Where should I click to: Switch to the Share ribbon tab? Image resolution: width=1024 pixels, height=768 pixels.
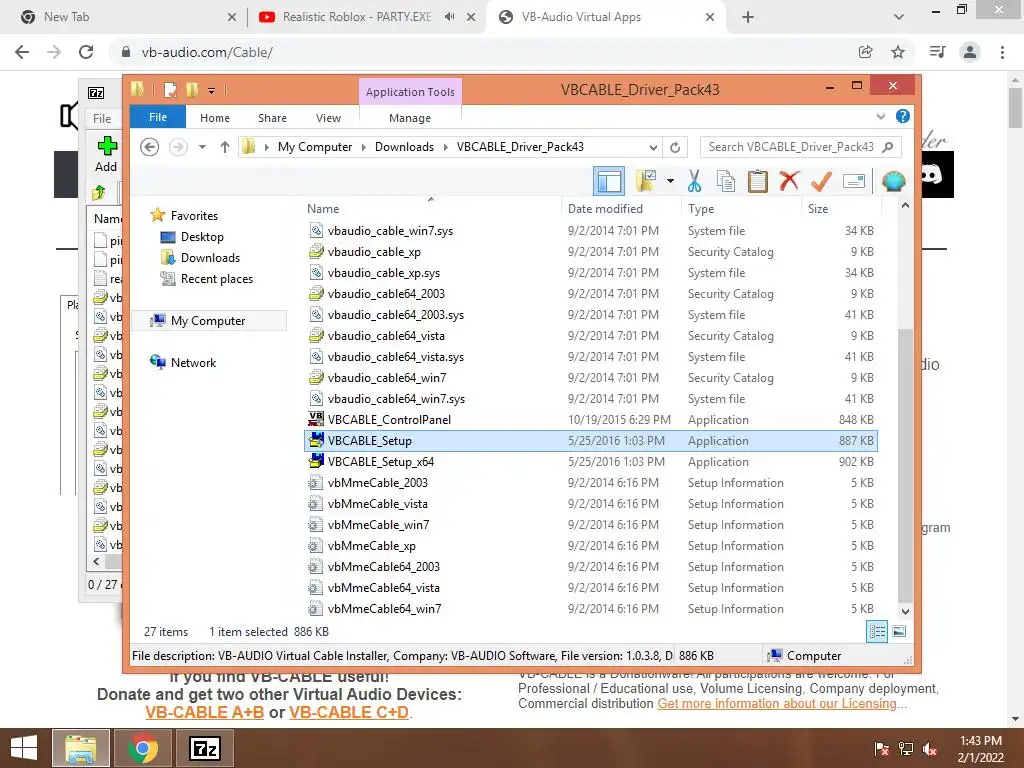(x=272, y=118)
